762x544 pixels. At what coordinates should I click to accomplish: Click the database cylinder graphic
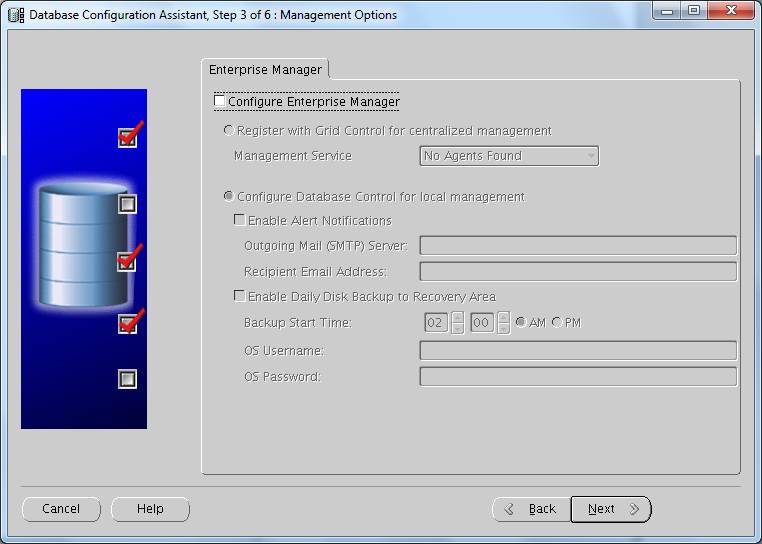point(84,245)
